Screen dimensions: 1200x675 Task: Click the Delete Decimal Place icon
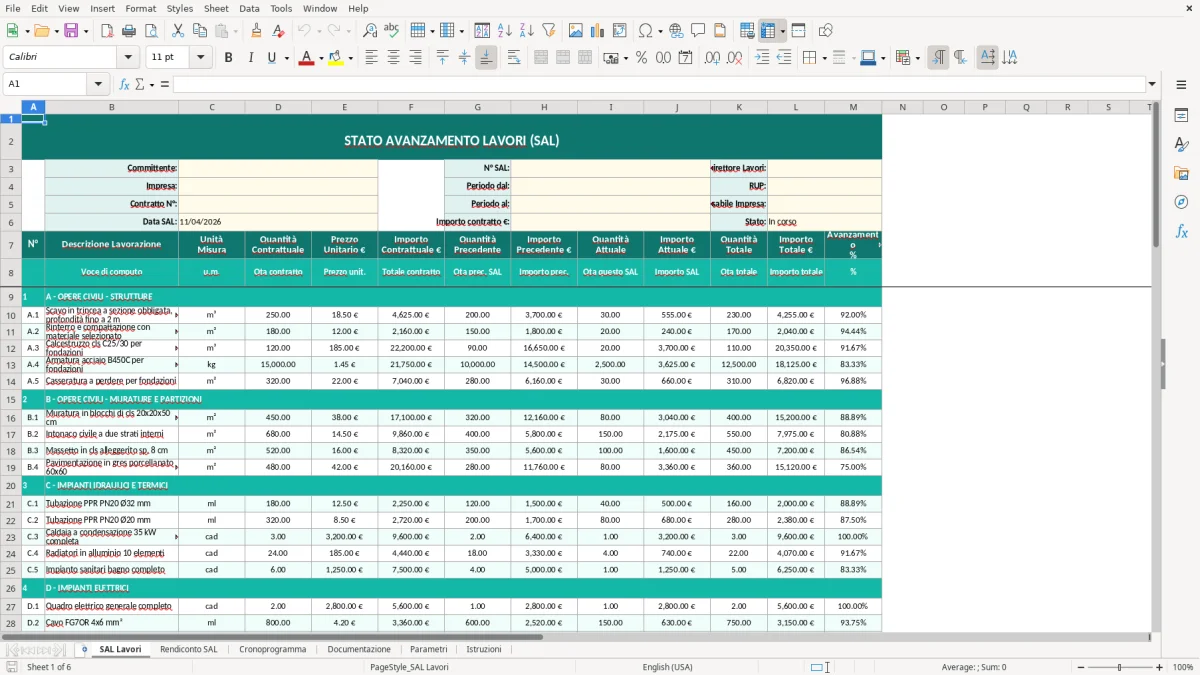[x=735, y=58]
